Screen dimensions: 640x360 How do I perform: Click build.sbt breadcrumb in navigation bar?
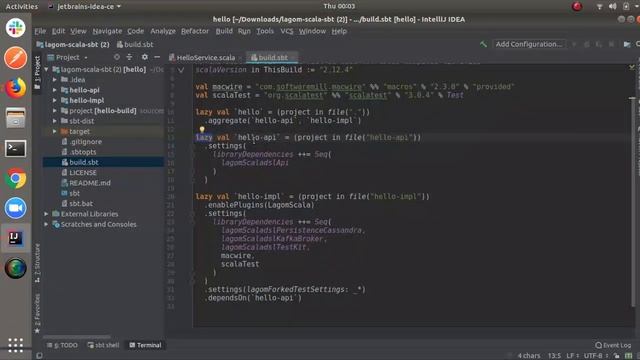pos(135,44)
